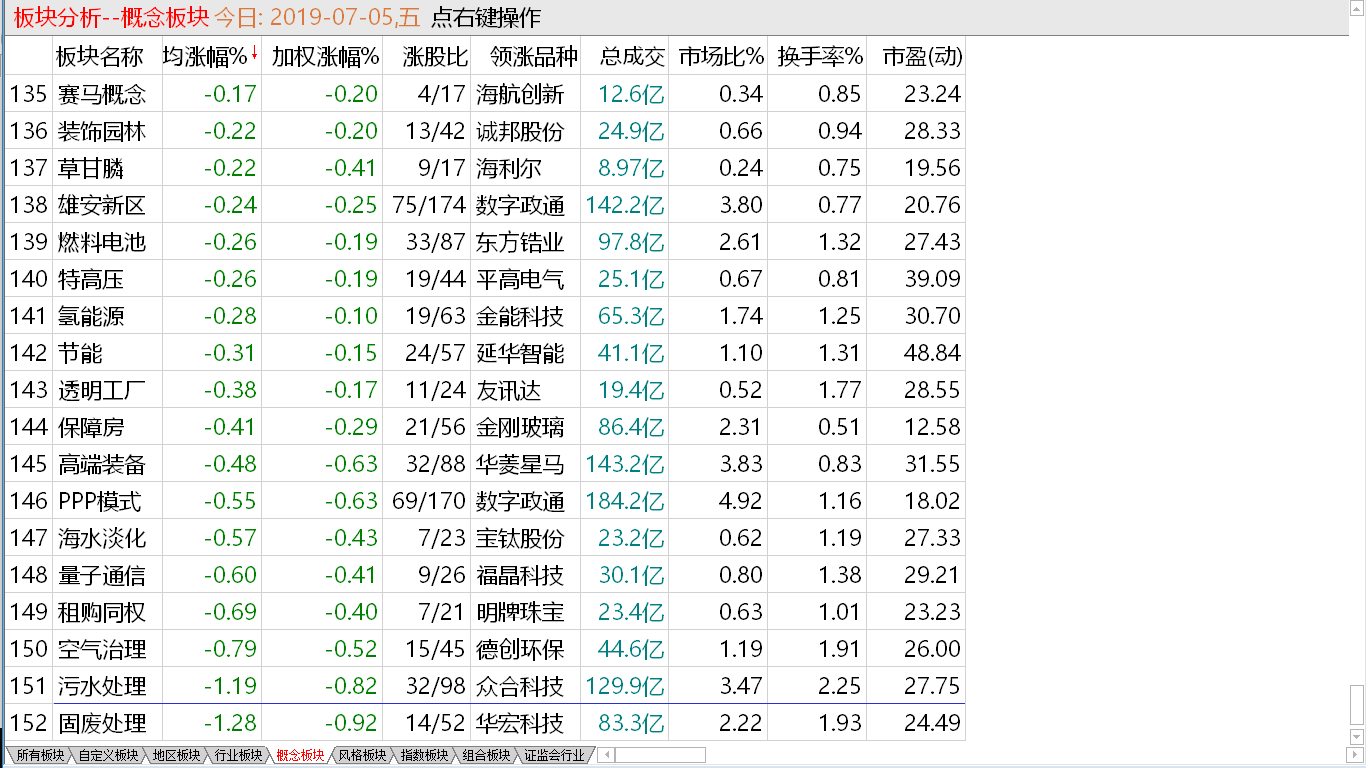Select the 高端装备 sector name
The image size is (1366, 768).
(101, 464)
